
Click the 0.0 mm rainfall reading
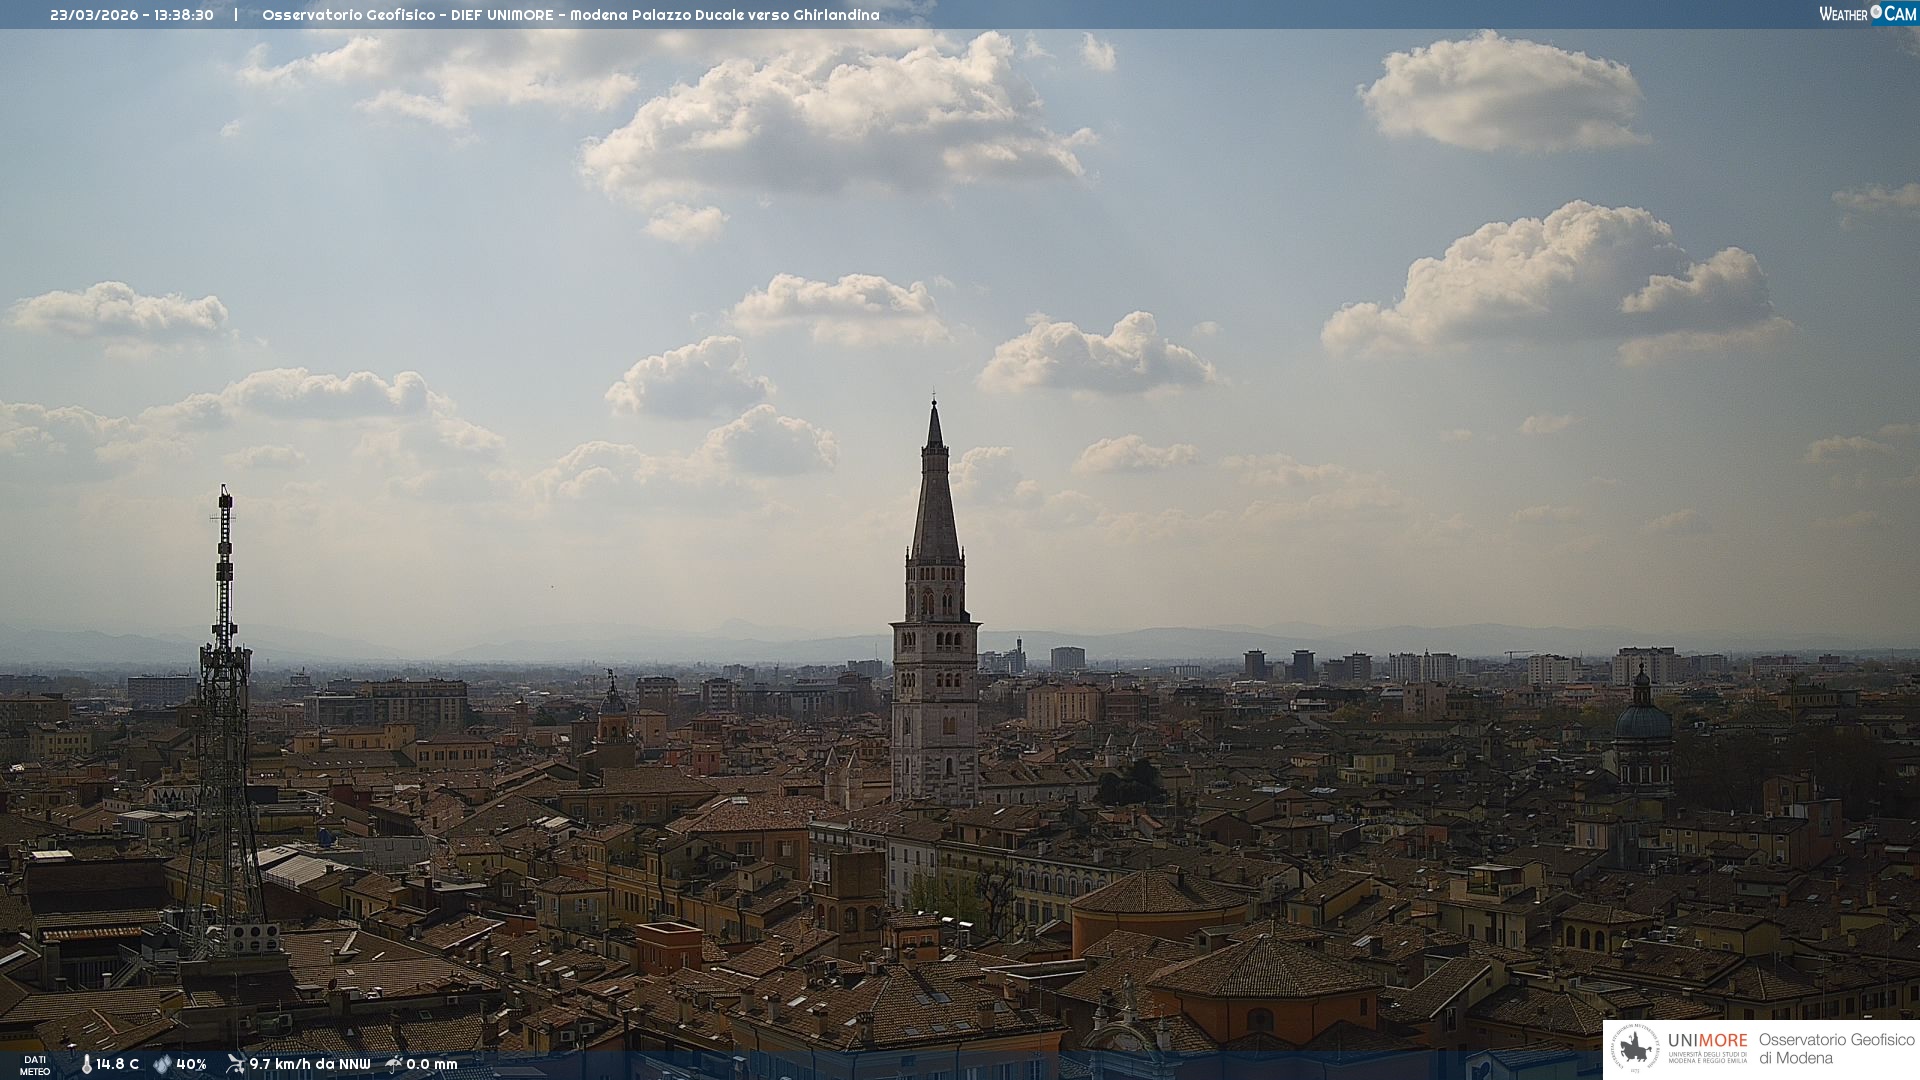click(x=432, y=1065)
